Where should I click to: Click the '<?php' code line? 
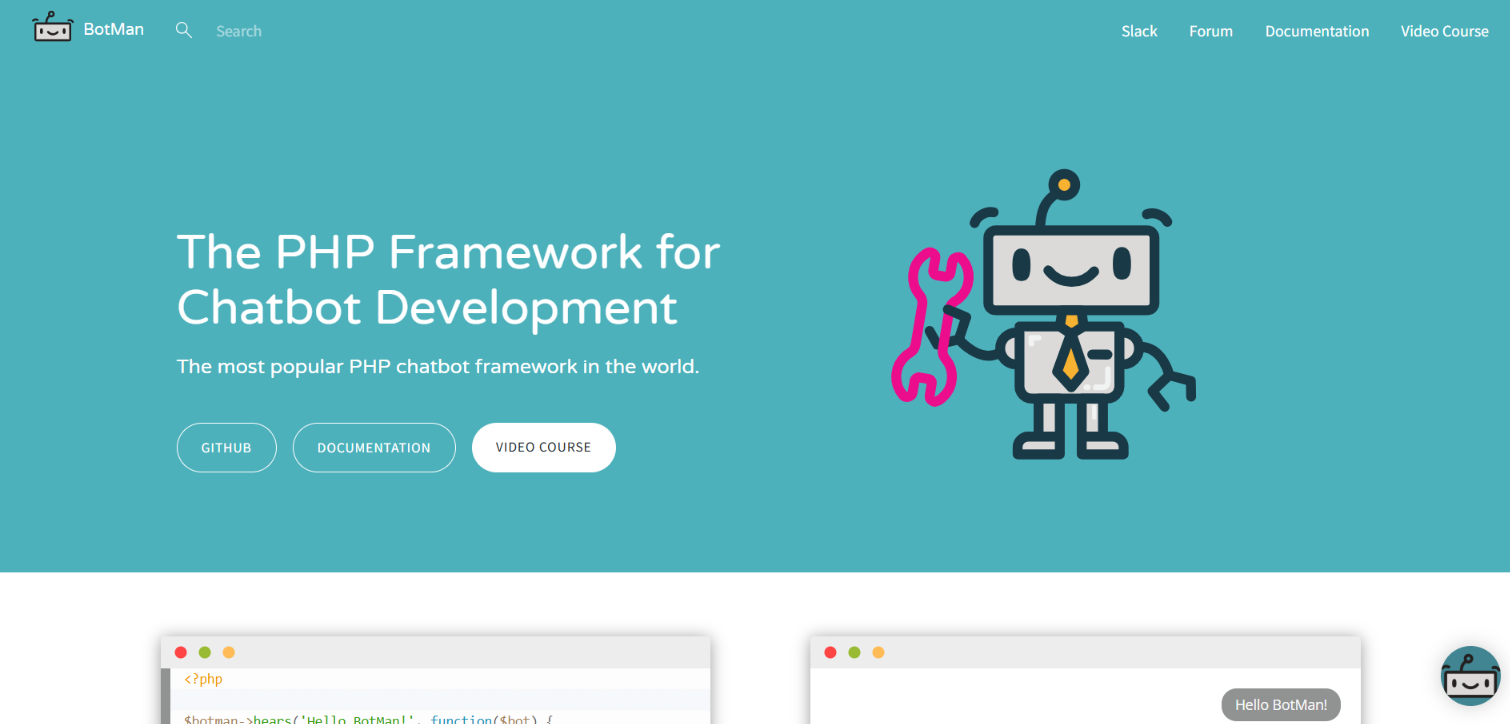tap(203, 679)
